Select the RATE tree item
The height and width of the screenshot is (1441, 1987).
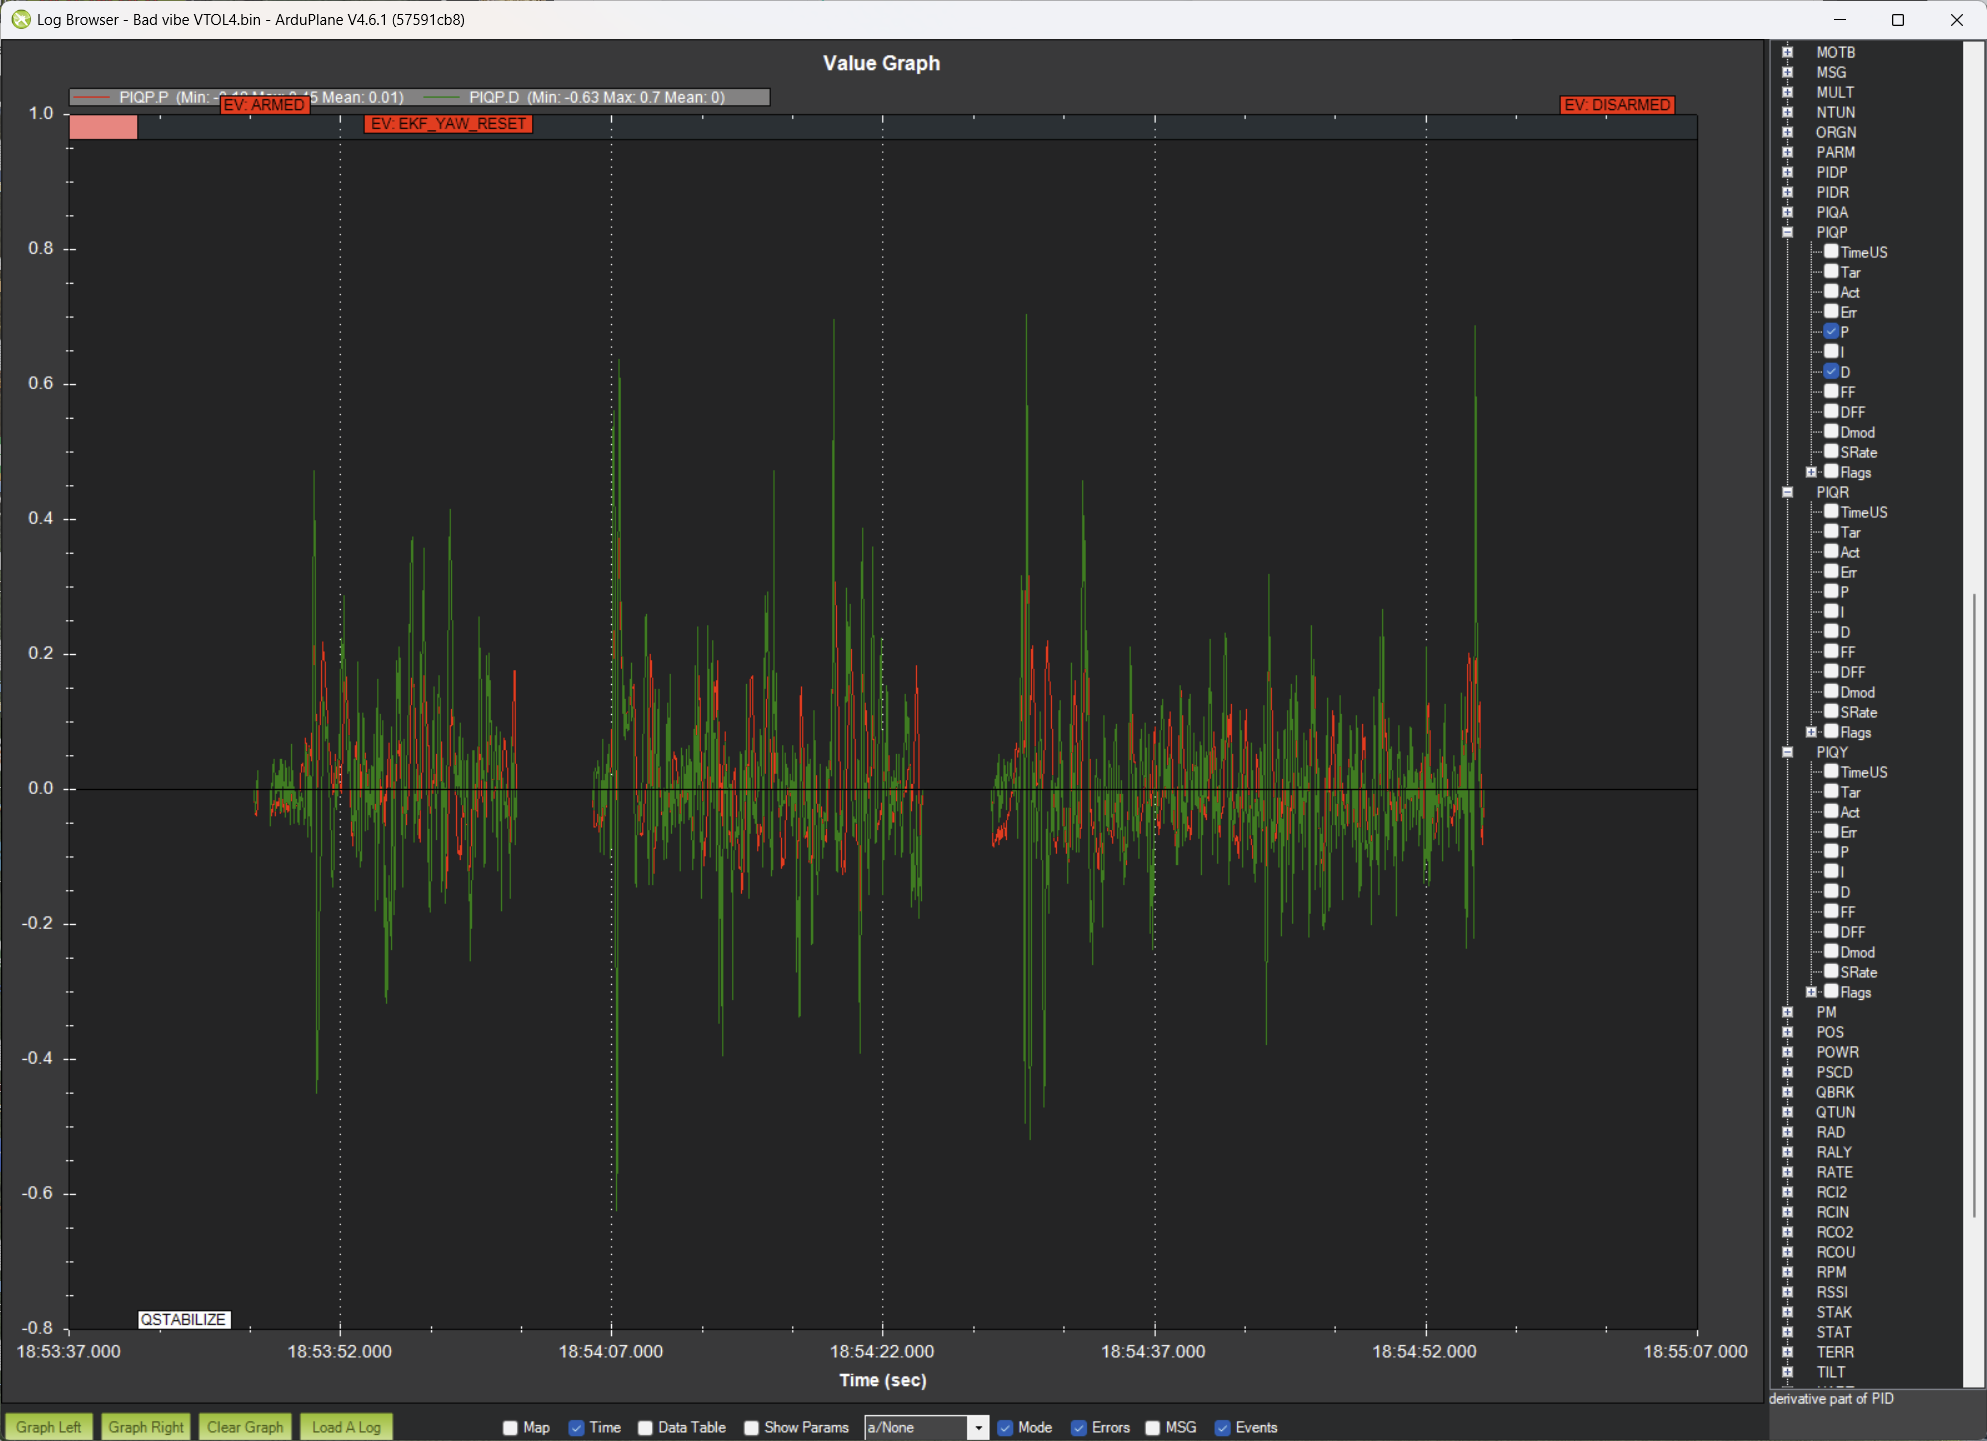click(x=1834, y=1172)
